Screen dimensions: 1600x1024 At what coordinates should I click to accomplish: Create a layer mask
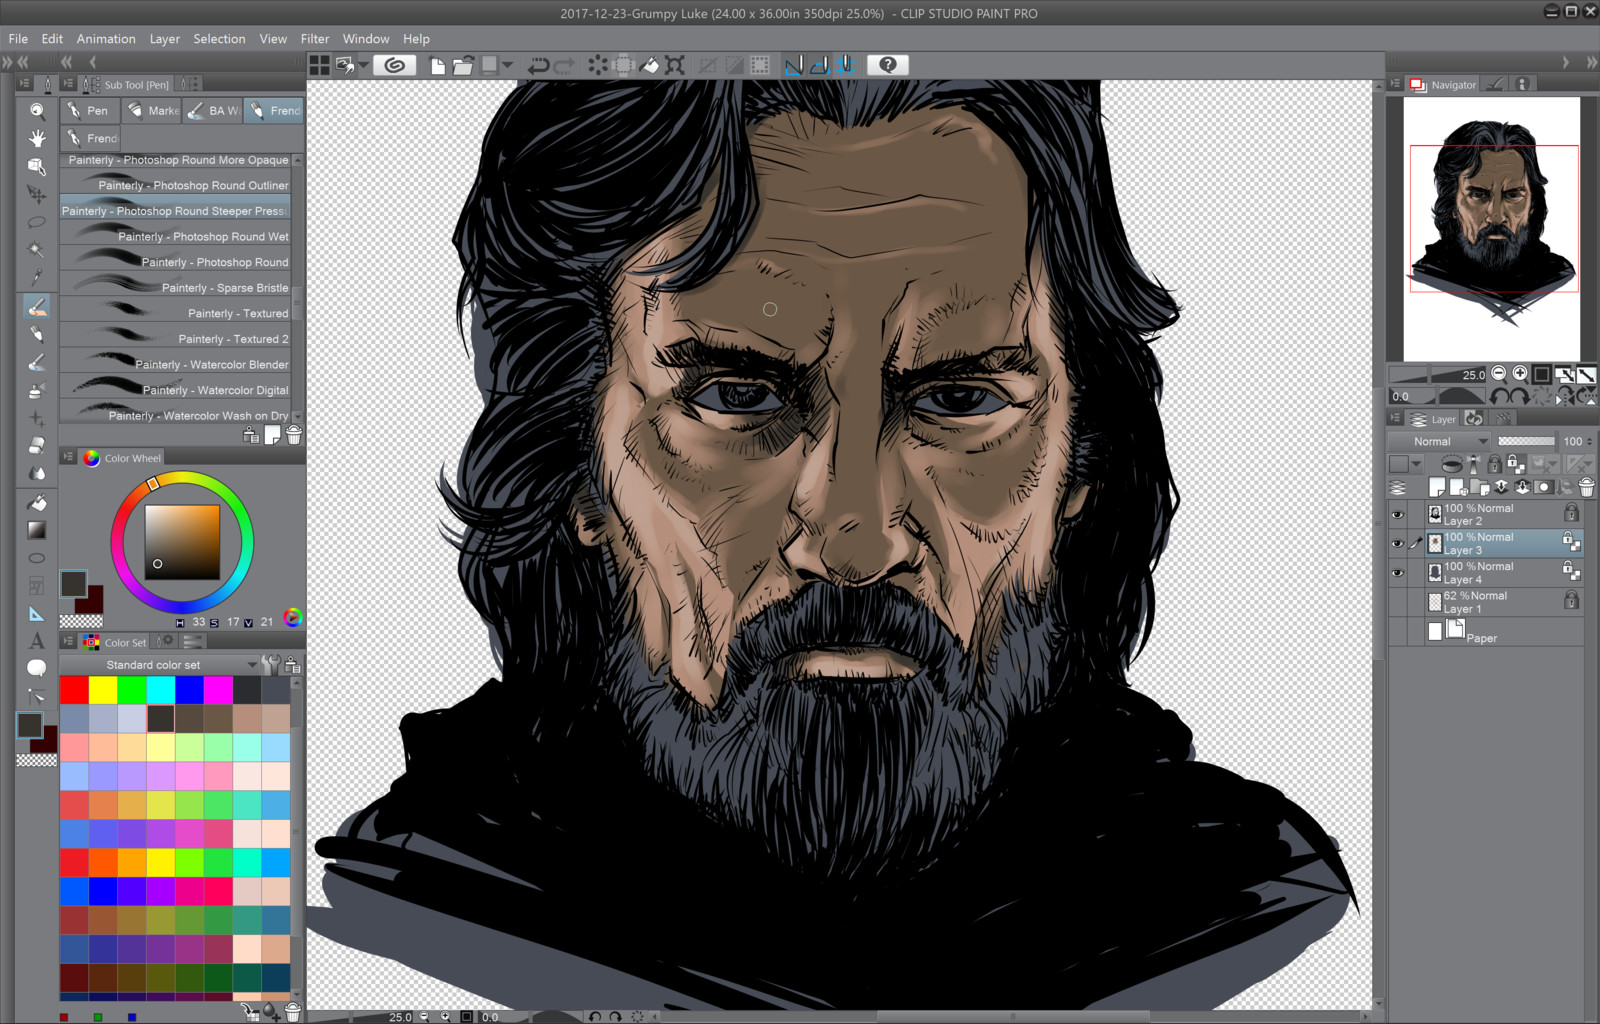[1544, 488]
